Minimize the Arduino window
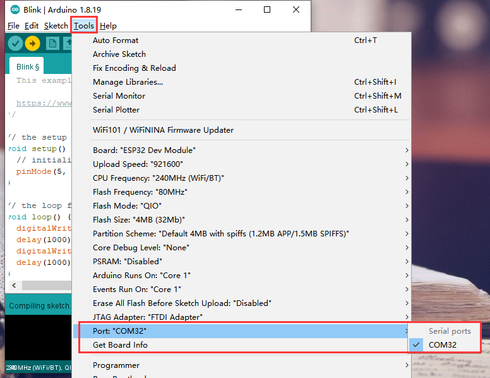Screen dimensions: 490x378 tap(239, 10)
